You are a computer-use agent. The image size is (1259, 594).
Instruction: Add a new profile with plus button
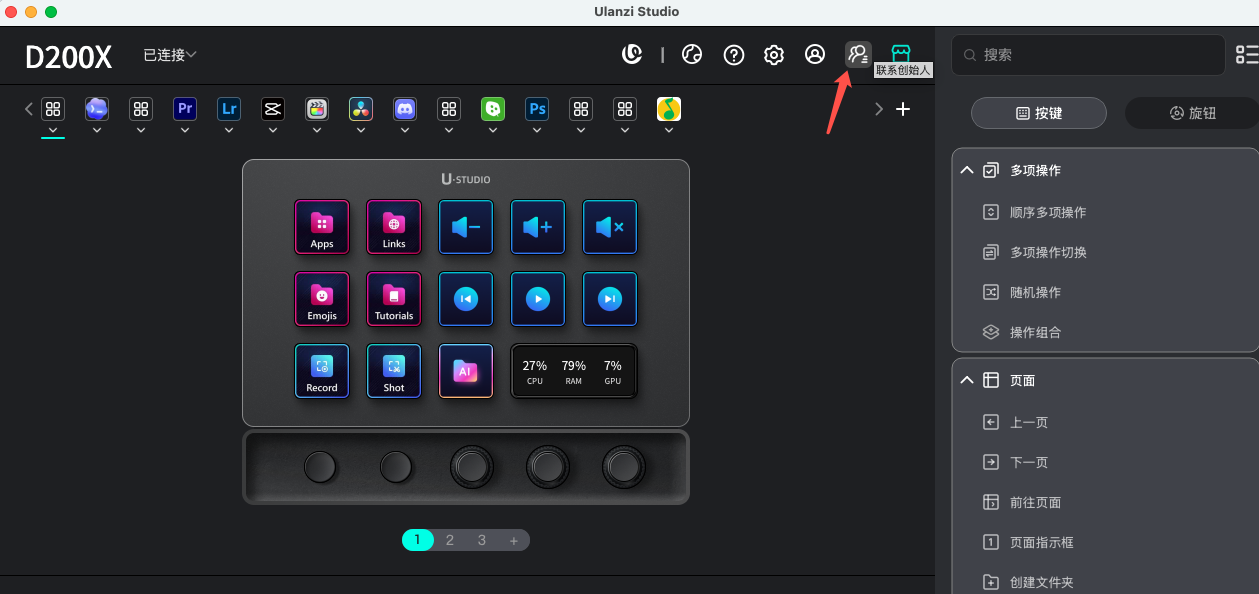(903, 109)
